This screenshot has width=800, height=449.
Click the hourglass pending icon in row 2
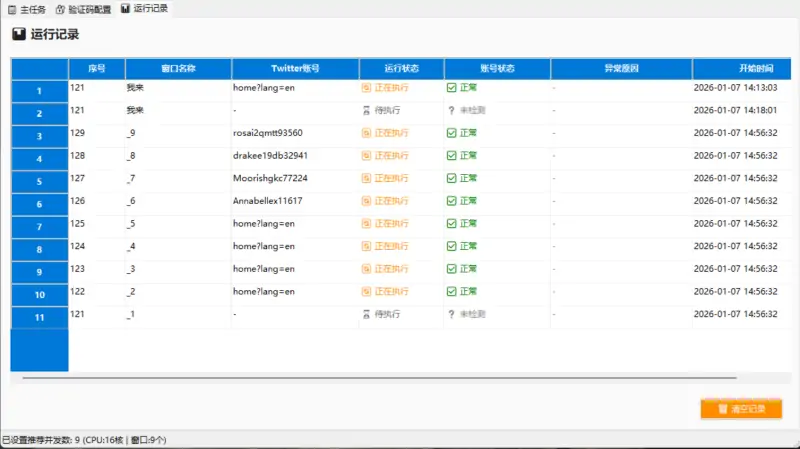pyautogui.click(x=366, y=110)
